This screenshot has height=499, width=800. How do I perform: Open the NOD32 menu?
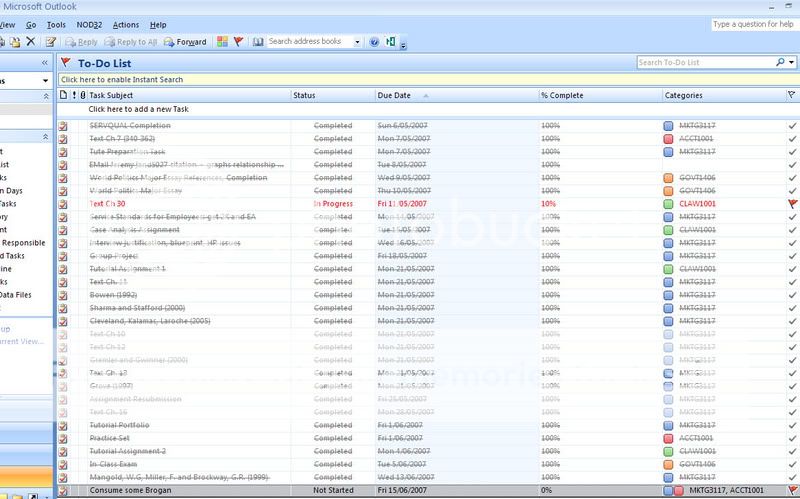[89, 24]
